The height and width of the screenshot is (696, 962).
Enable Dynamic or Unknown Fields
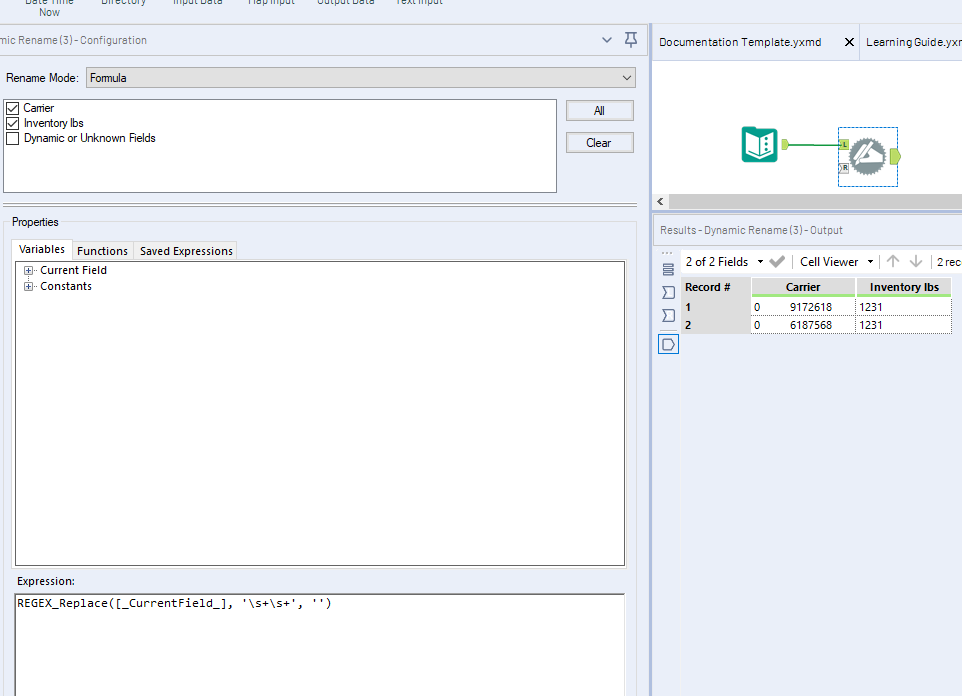[x=12, y=139]
